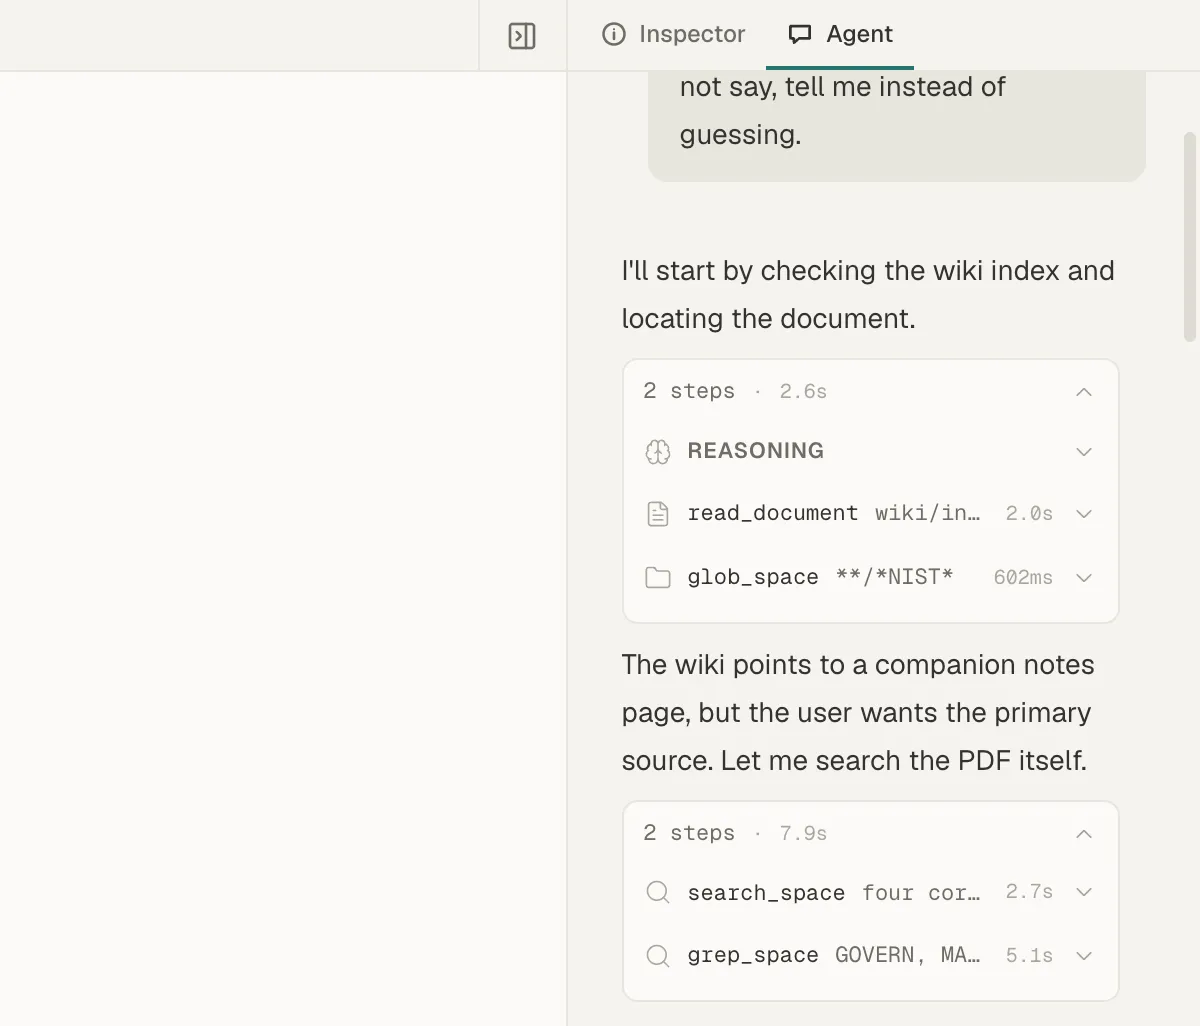Image resolution: width=1200 pixels, height=1026 pixels.
Task: Expand the search_space step details
Action: pyautogui.click(x=1084, y=892)
